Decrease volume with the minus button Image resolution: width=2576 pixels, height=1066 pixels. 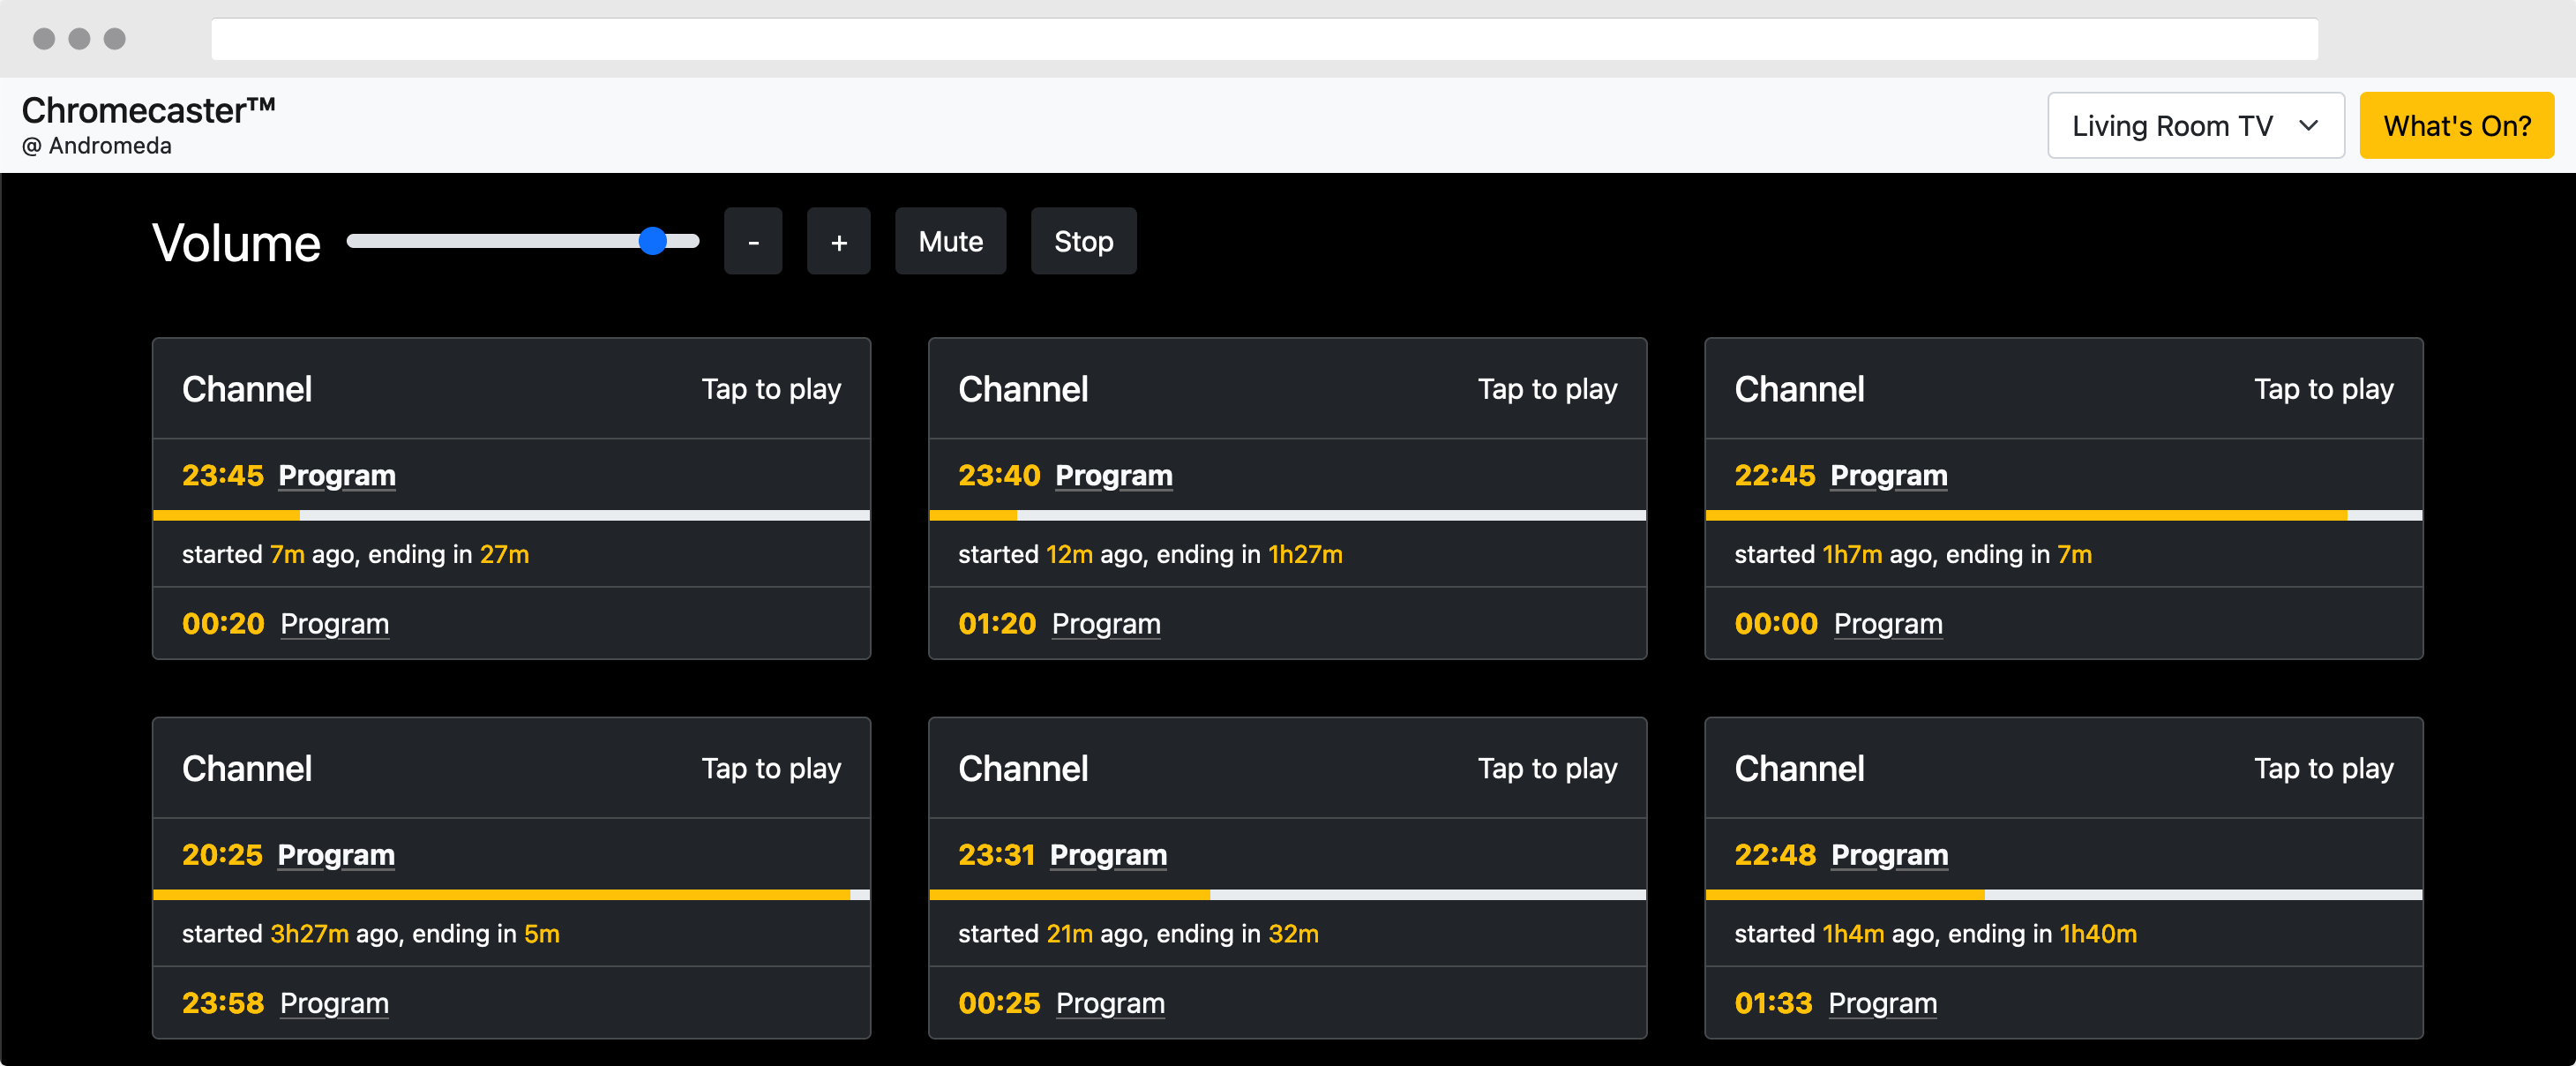(753, 241)
